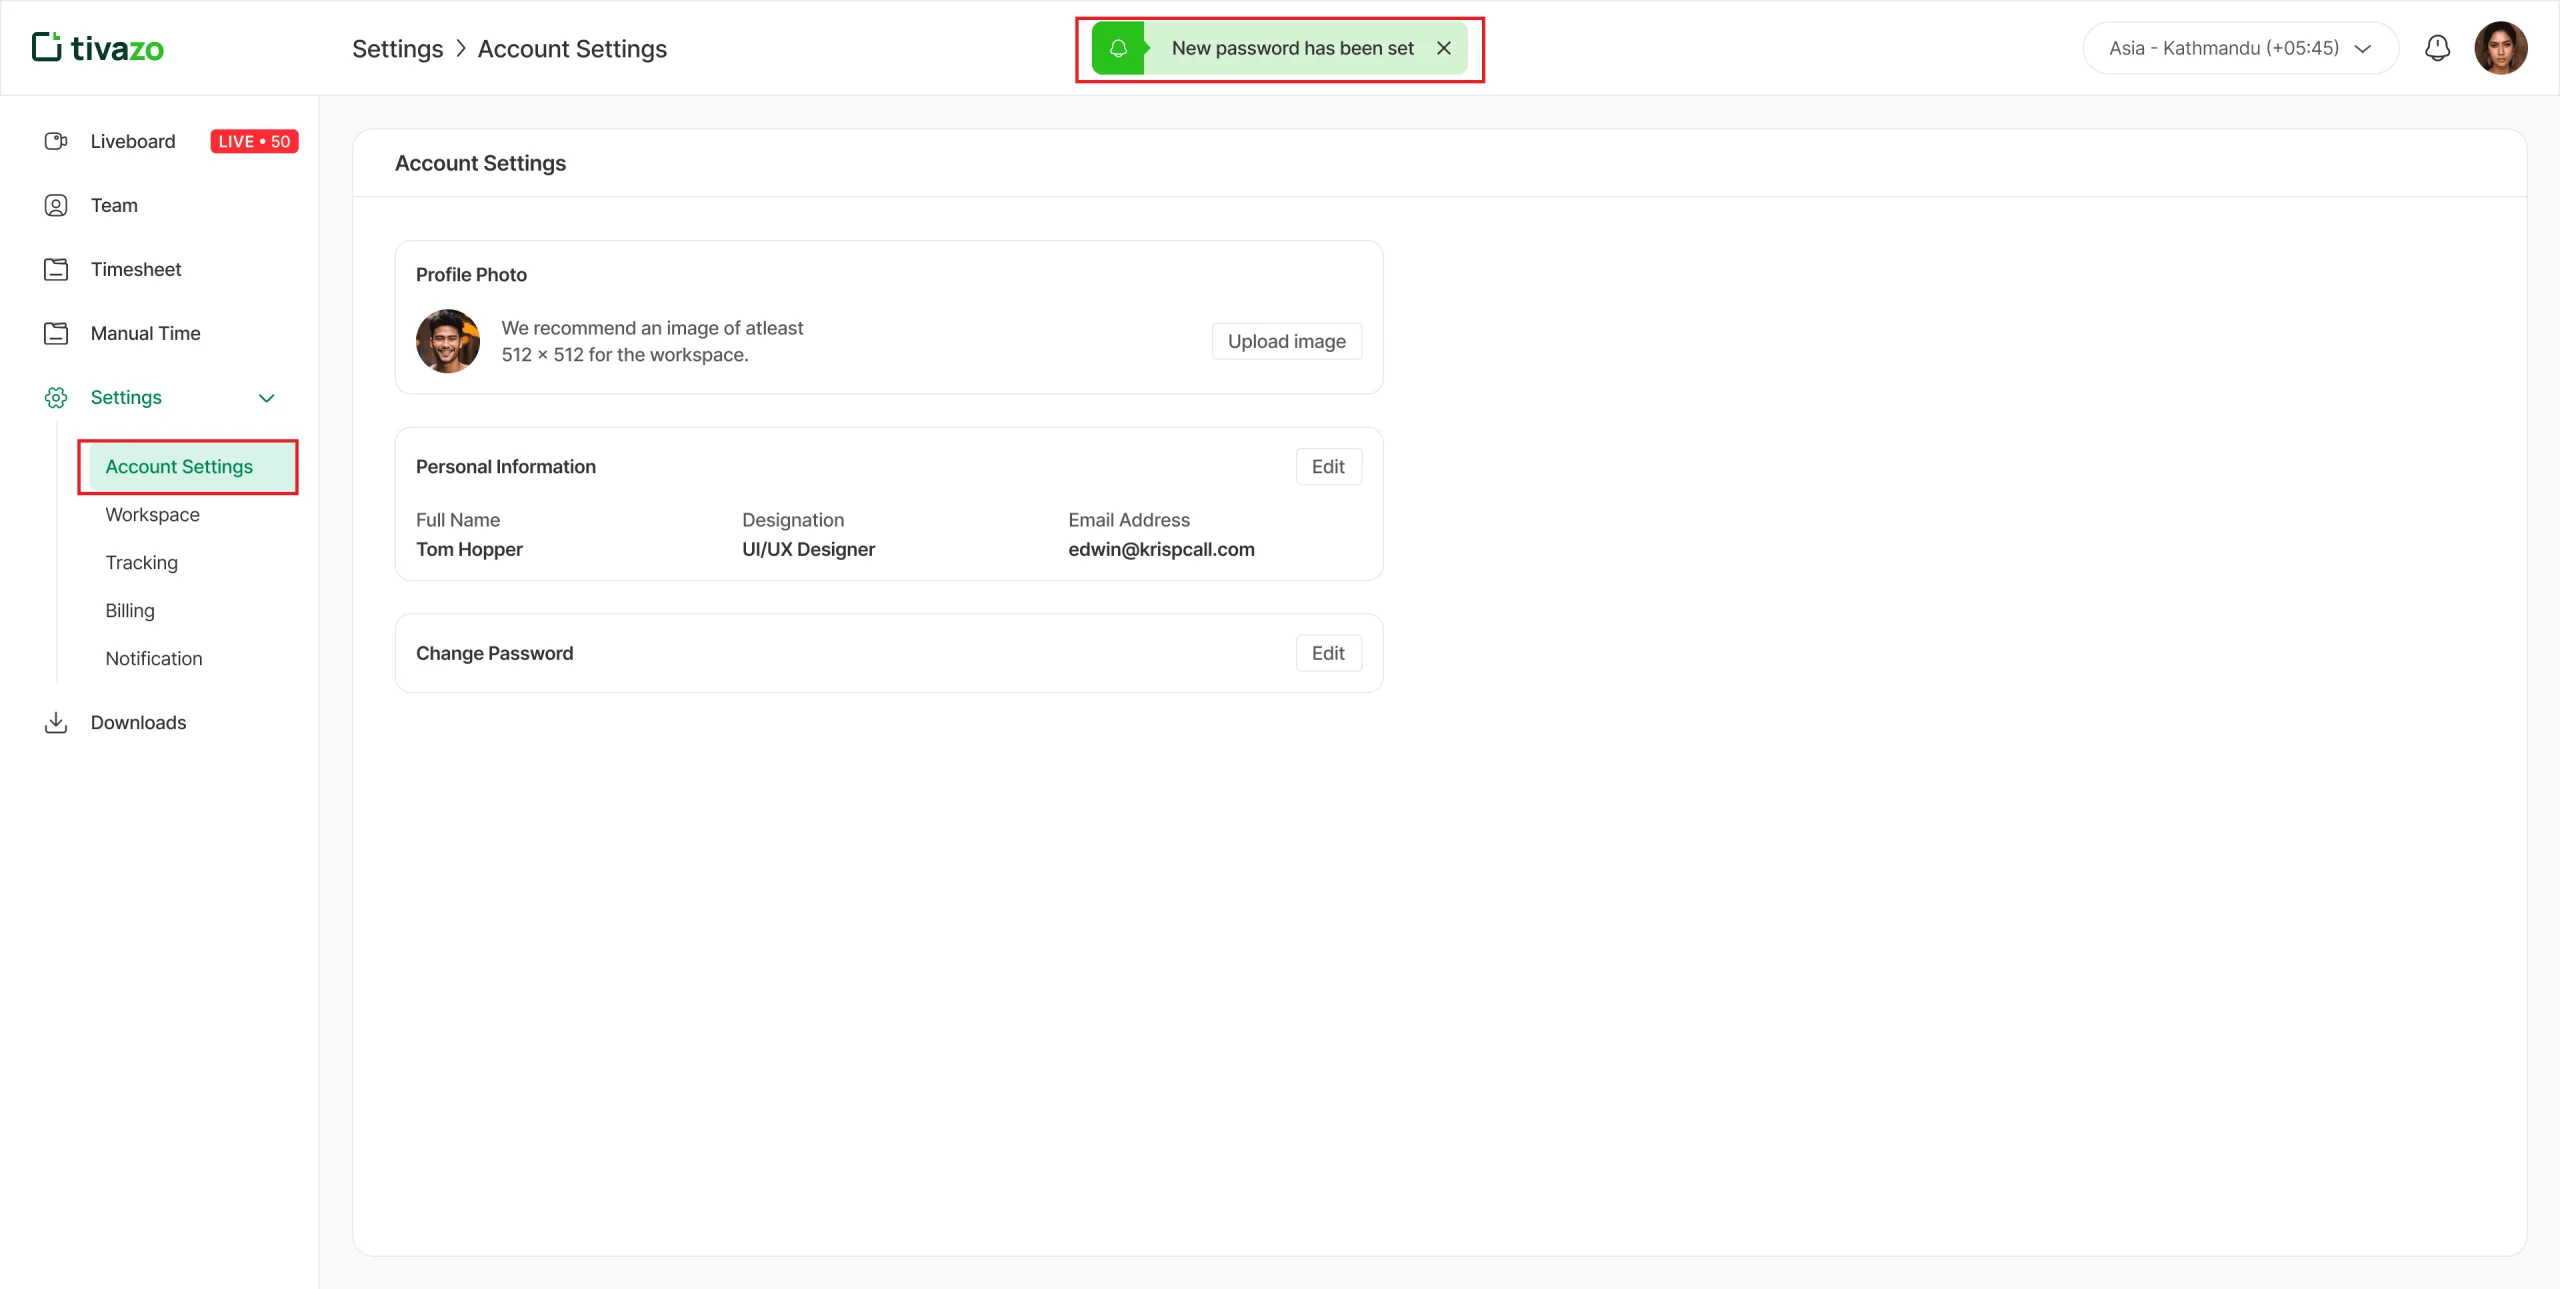
Task: Open the Asia - Kathmandu timezone dropdown
Action: pyautogui.click(x=2240, y=48)
